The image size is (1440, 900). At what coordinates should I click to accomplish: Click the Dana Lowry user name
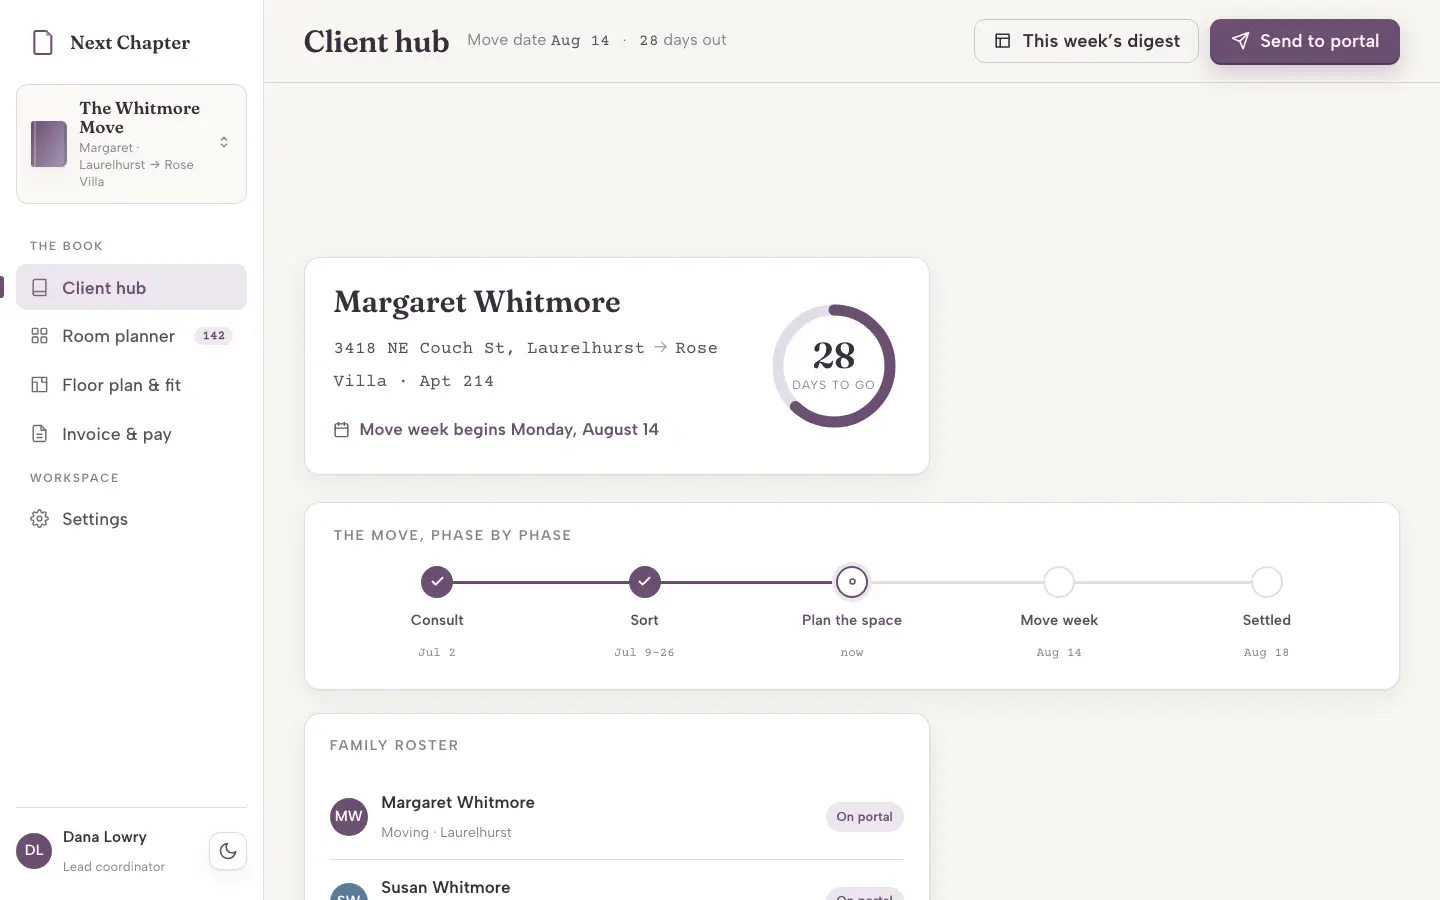(105, 837)
